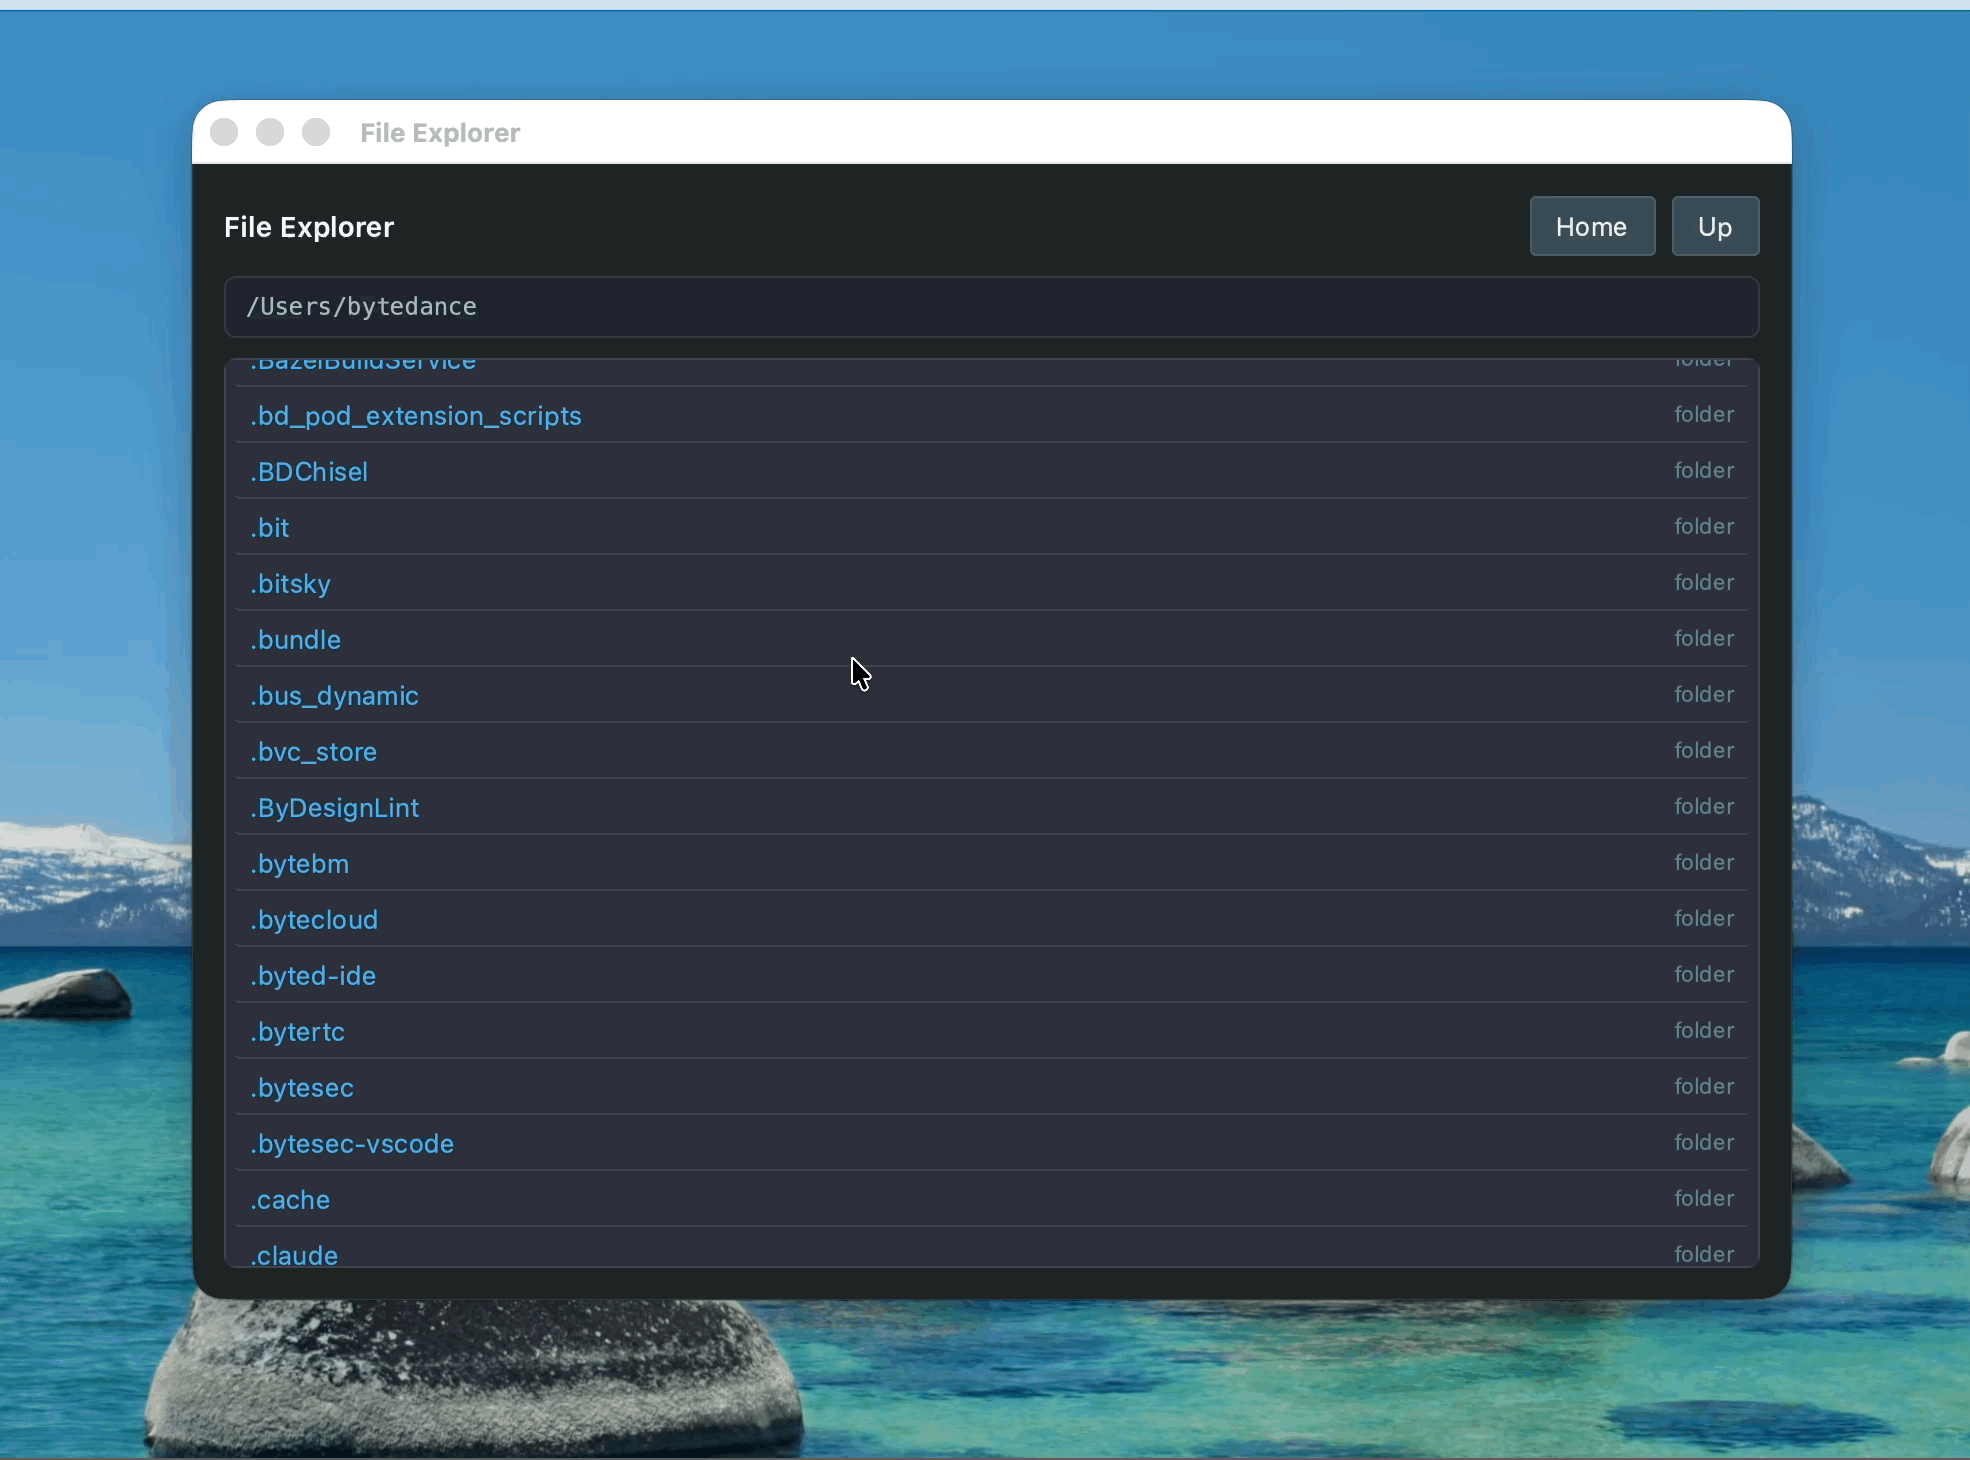Focus the /Users/bytedance path field
The height and width of the screenshot is (1460, 1970).
991,307
